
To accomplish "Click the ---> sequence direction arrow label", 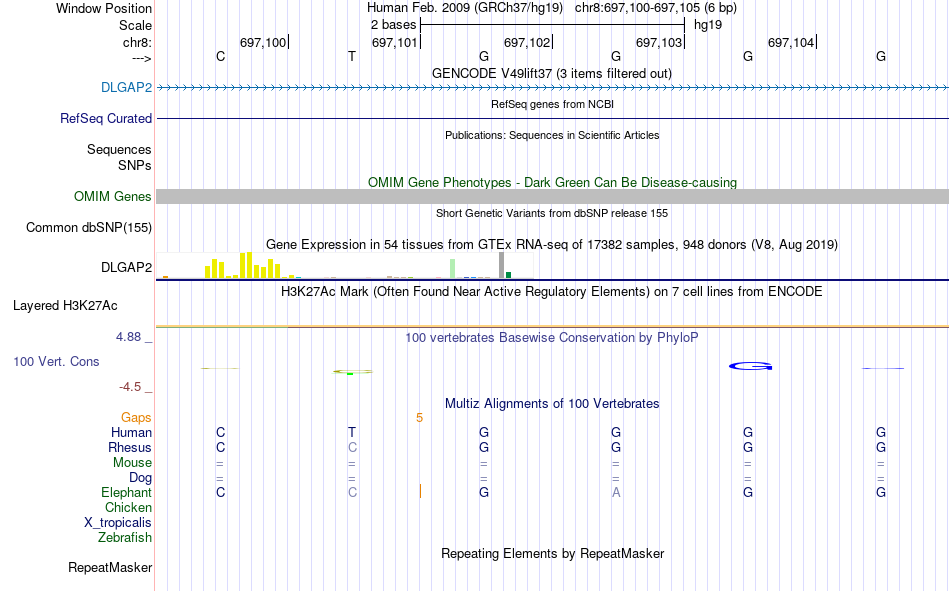I will [141, 58].
